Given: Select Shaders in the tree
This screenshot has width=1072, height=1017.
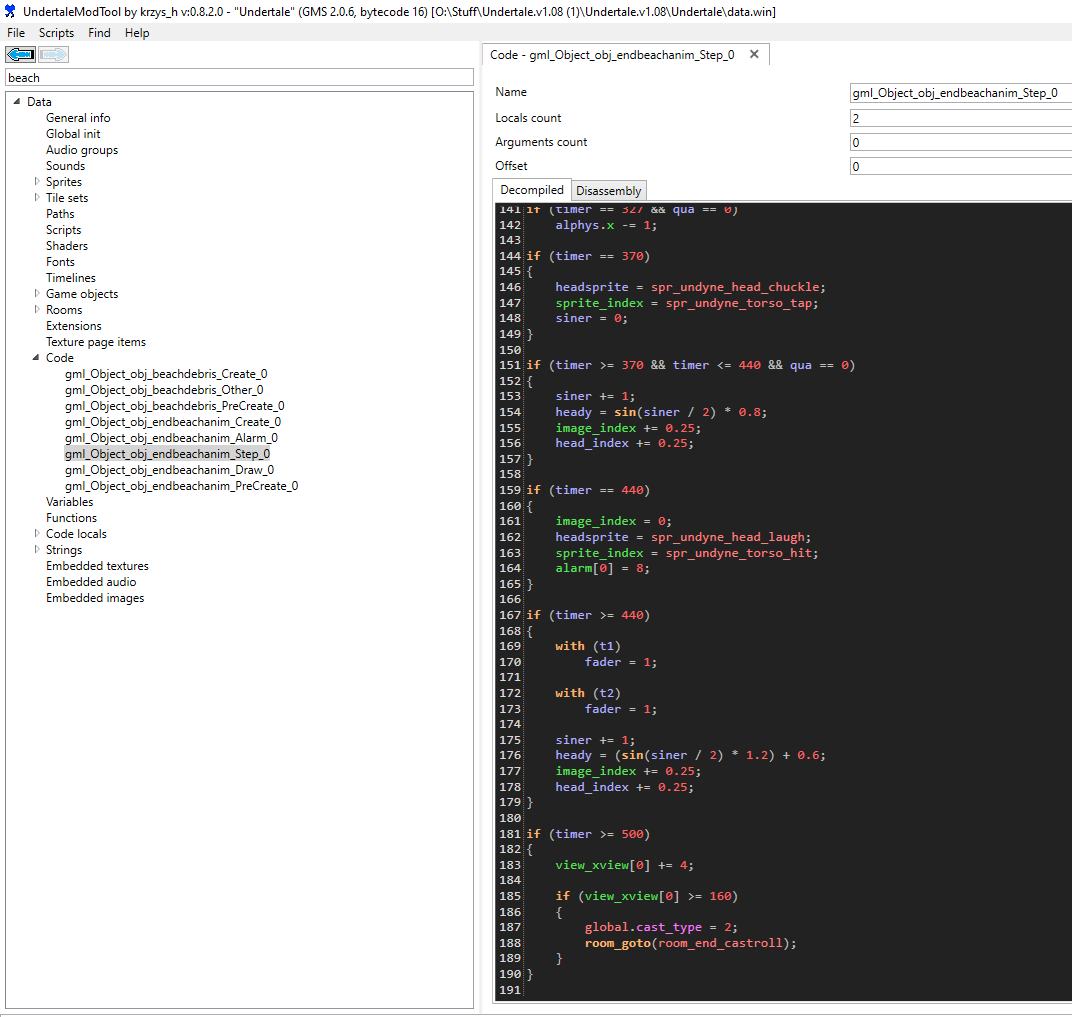Looking at the screenshot, I should point(67,245).
